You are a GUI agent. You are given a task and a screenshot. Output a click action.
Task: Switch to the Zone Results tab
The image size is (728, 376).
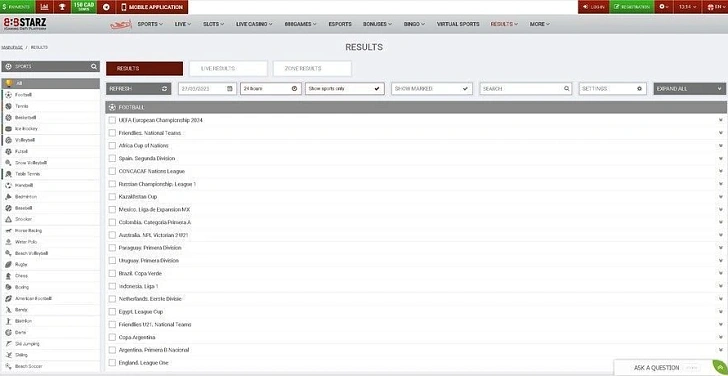point(312,69)
